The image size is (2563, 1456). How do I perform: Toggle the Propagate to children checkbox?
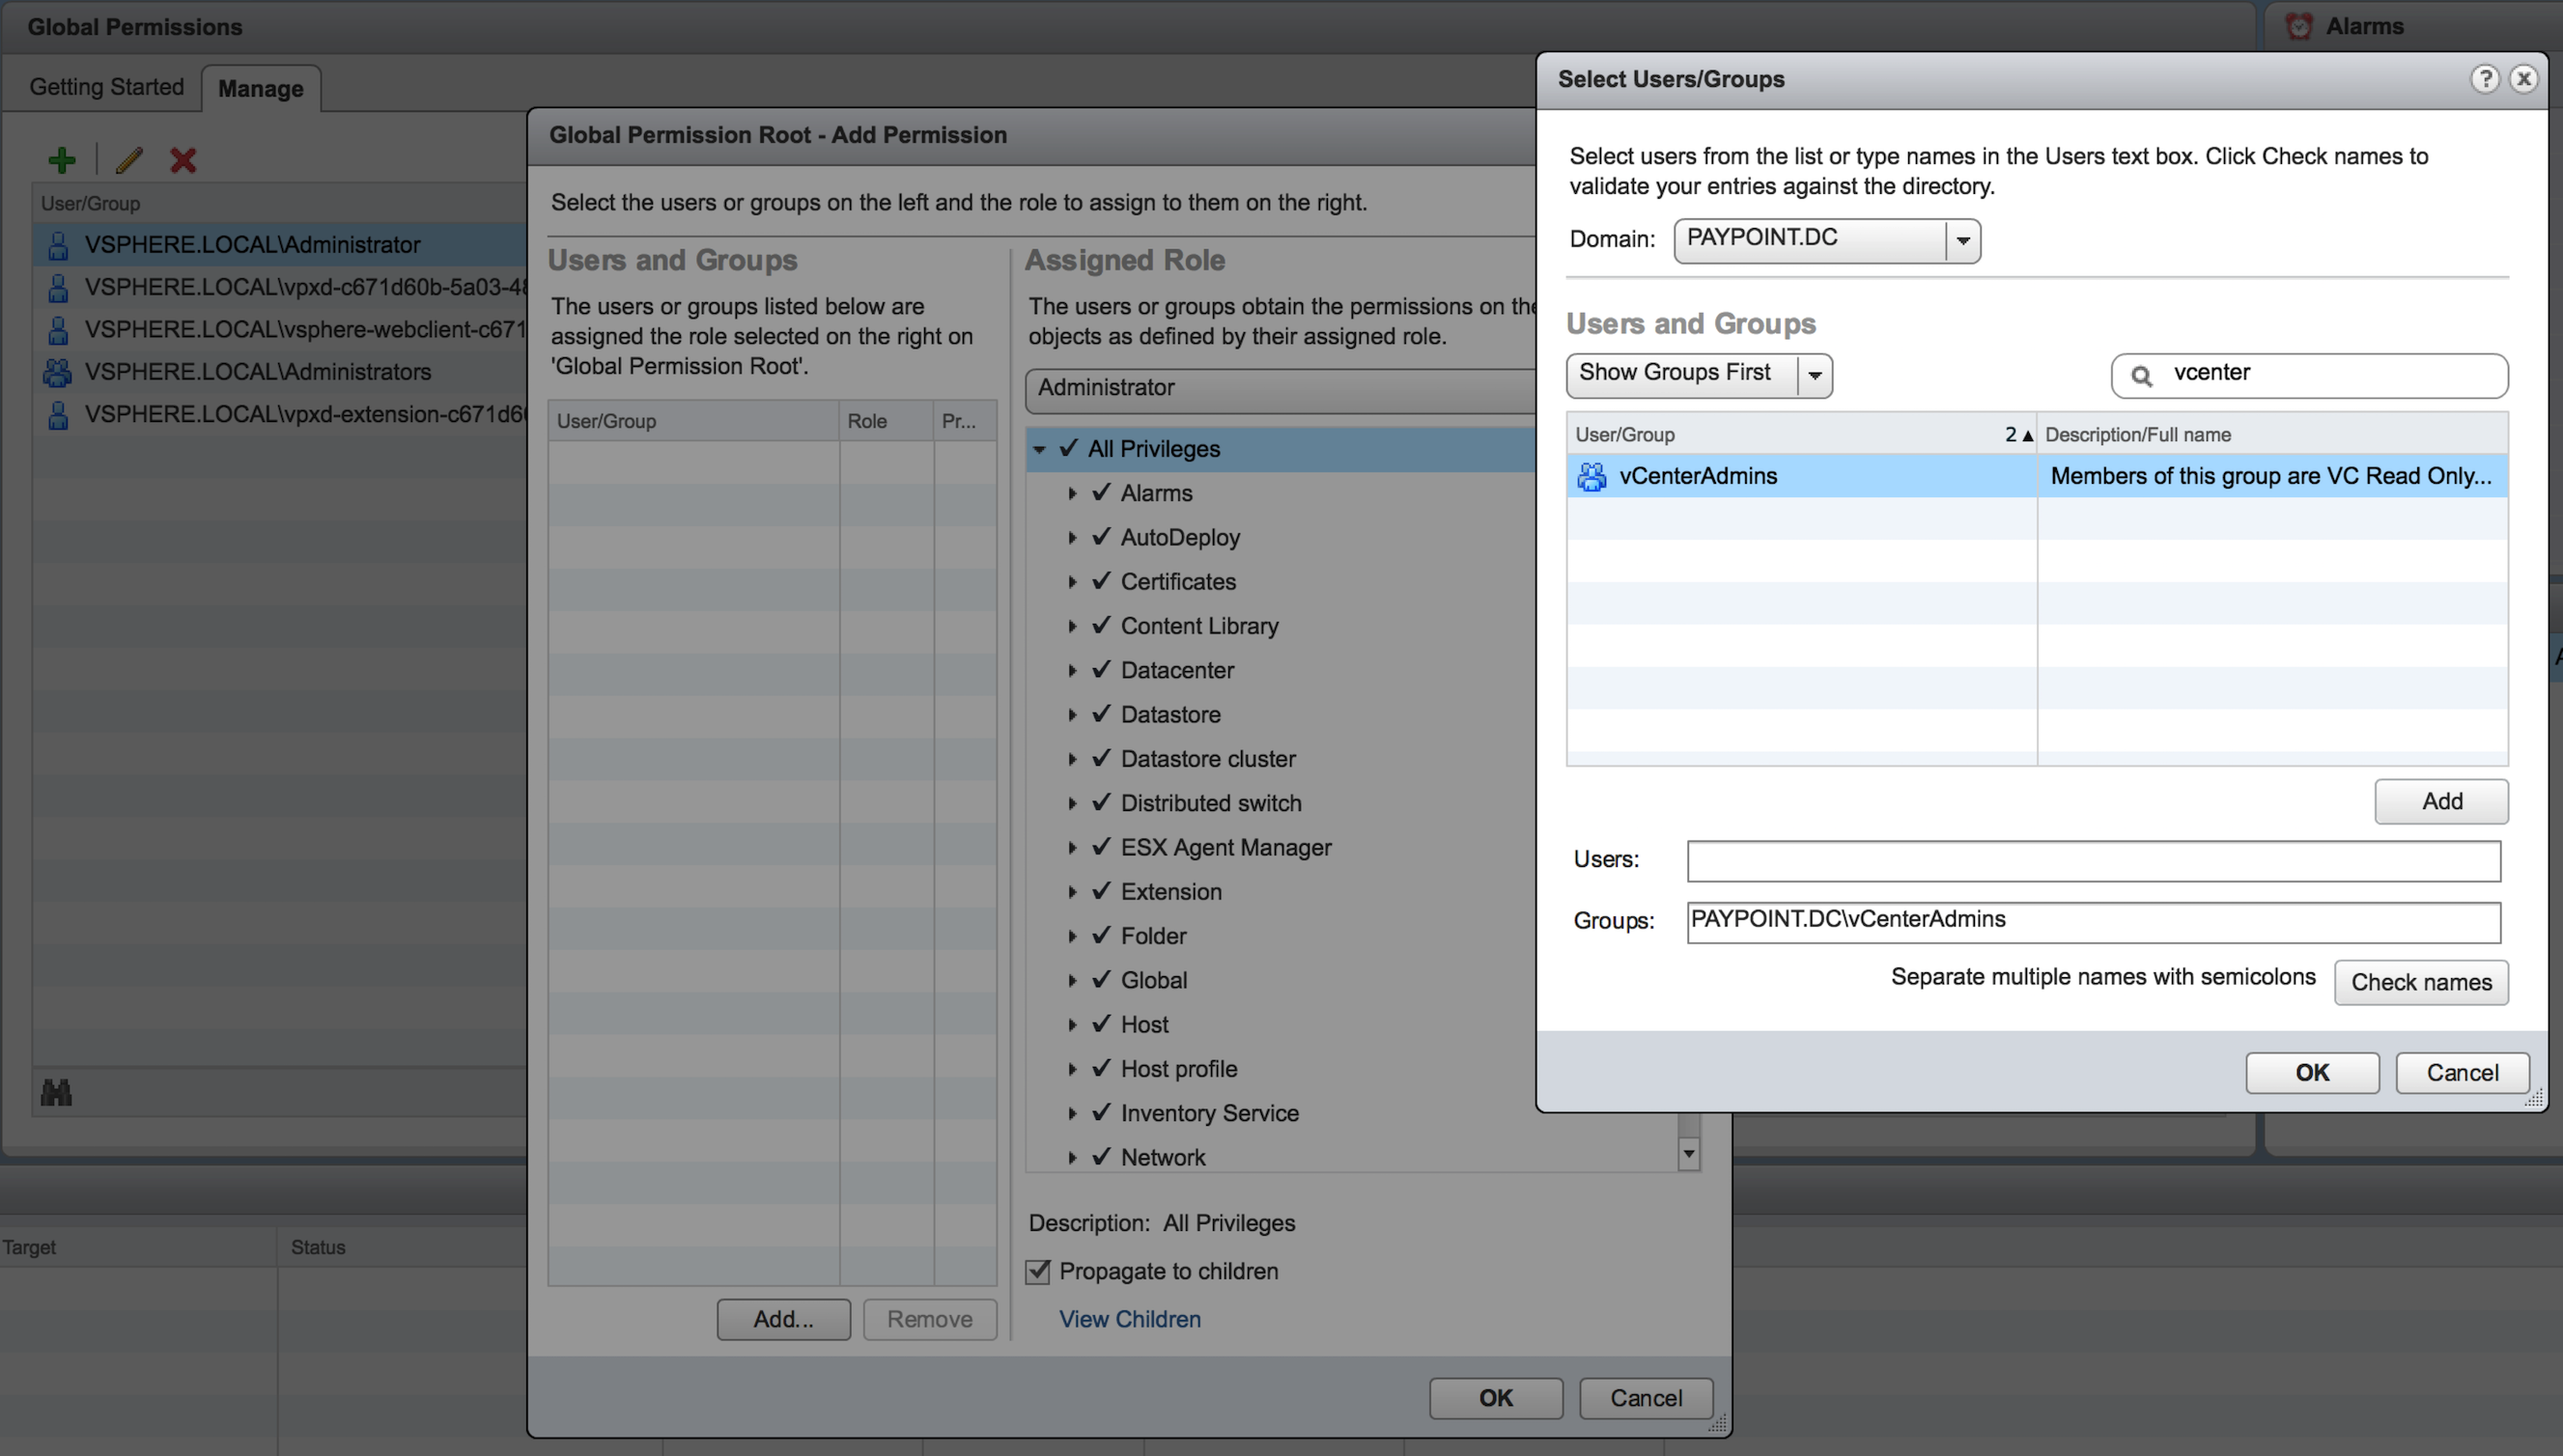1039,1271
